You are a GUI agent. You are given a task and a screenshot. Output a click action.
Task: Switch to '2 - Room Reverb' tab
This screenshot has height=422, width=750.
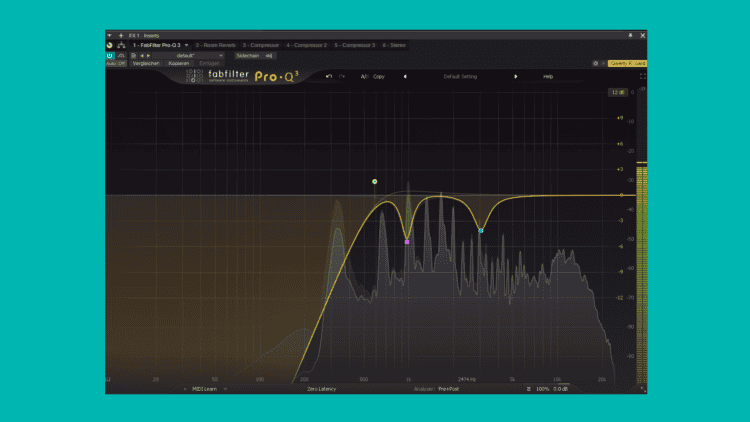pyautogui.click(x=215, y=45)
